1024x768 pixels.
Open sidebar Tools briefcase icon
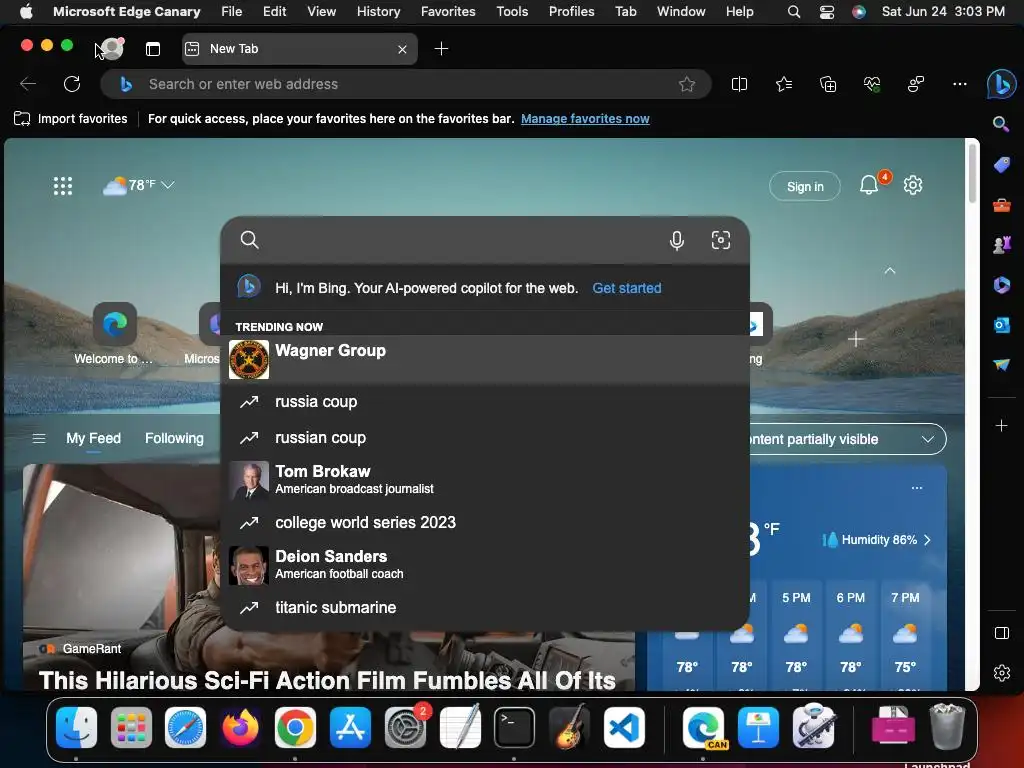(x=1001, y=205)
